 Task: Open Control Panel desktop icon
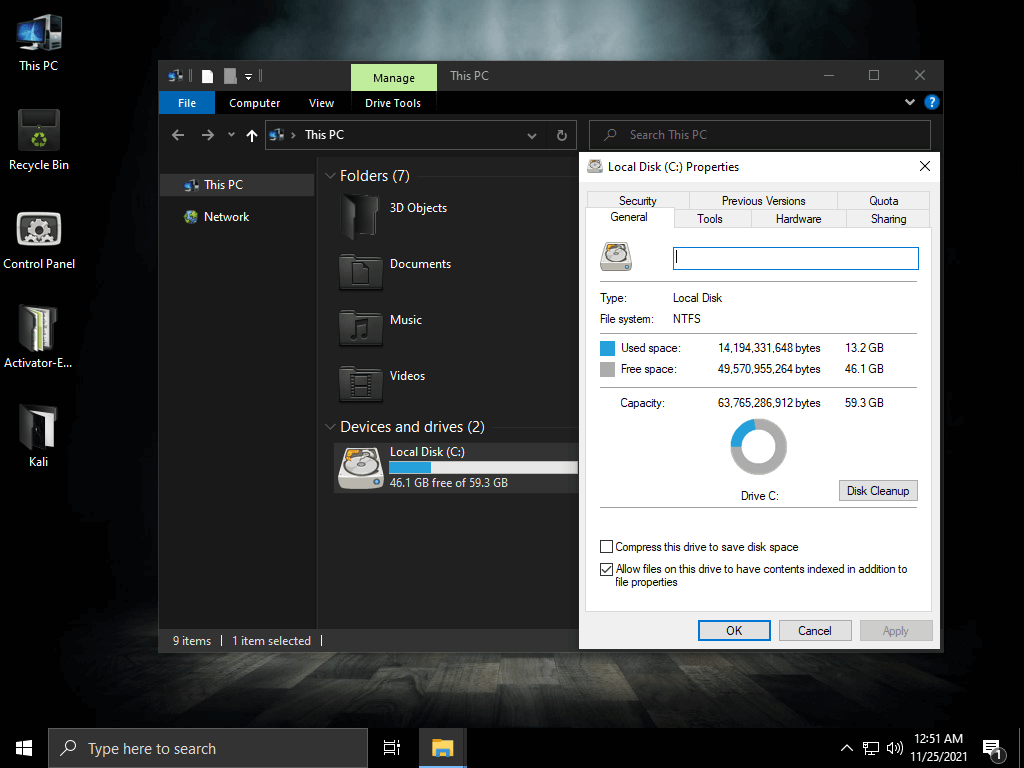(39, 240)
